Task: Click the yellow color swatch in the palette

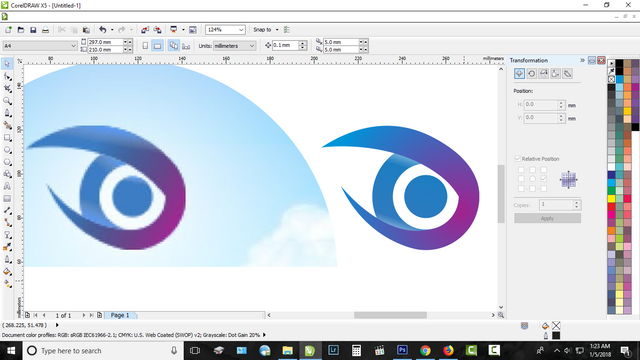Action: click(611, 198)
